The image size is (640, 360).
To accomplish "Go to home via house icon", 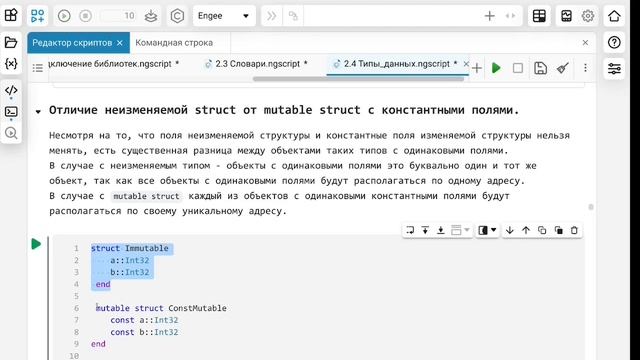I will 614,16.
